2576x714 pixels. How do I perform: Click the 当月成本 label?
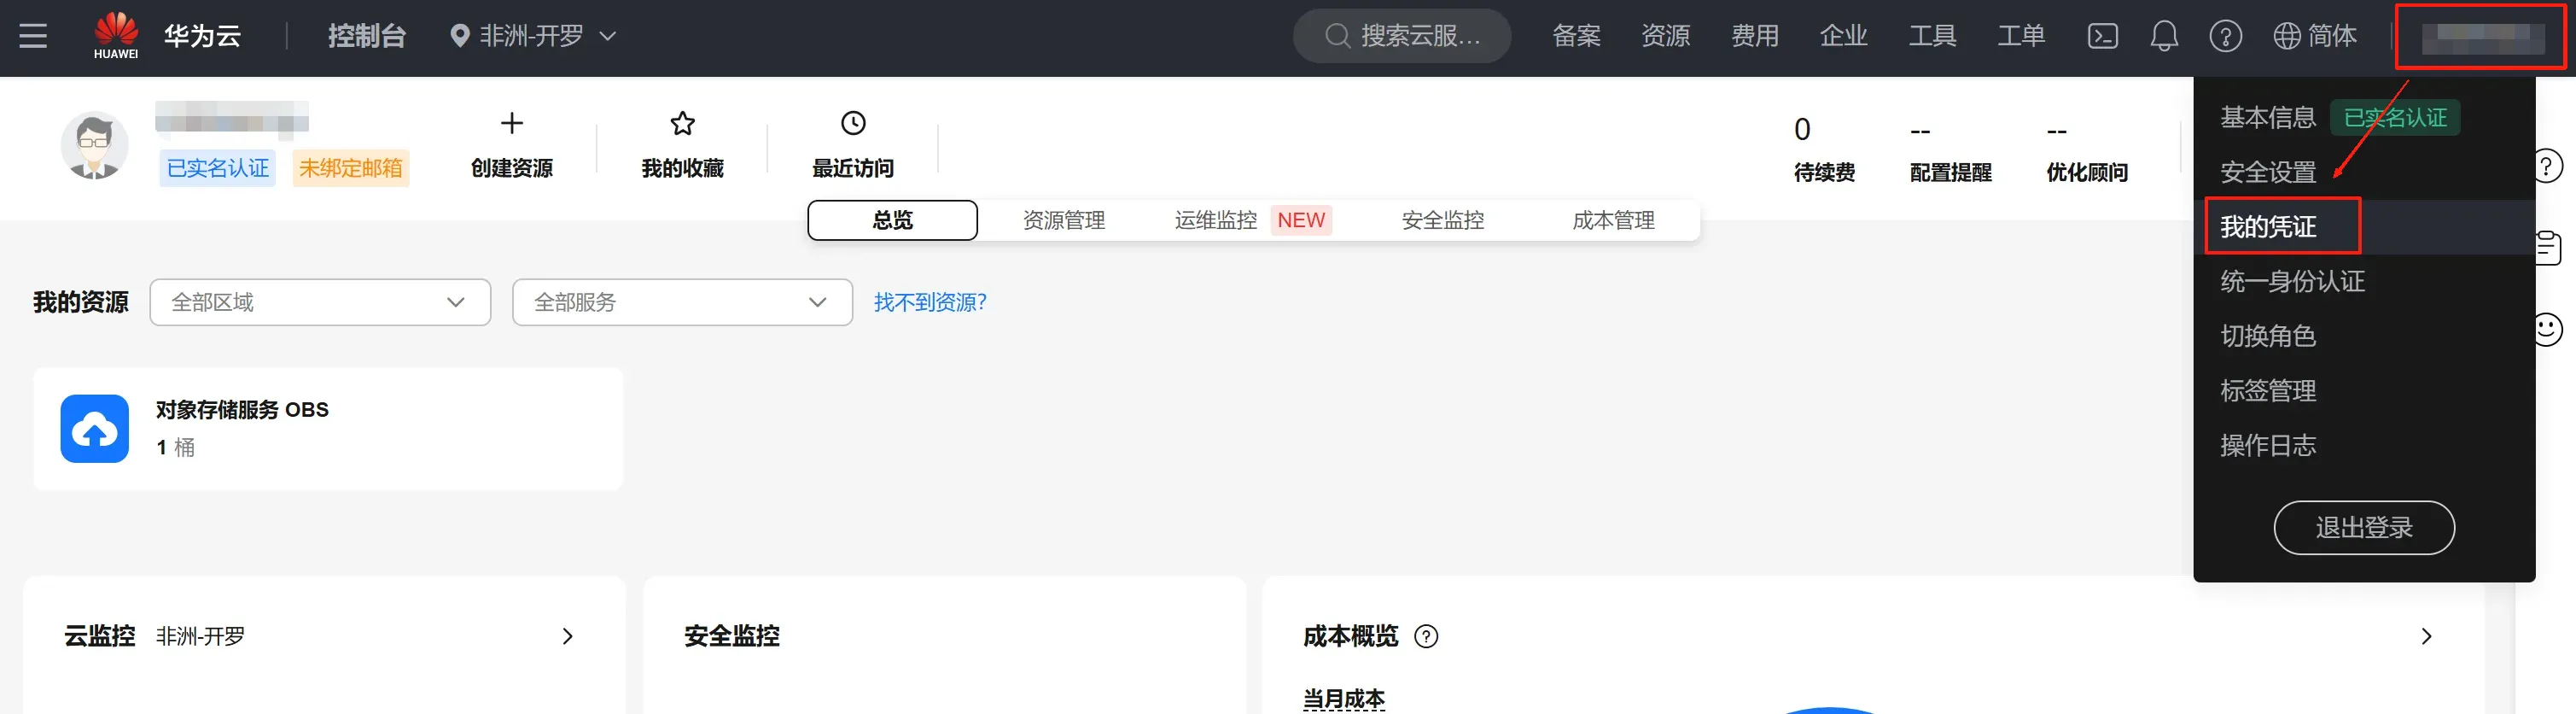(1343, 699)
